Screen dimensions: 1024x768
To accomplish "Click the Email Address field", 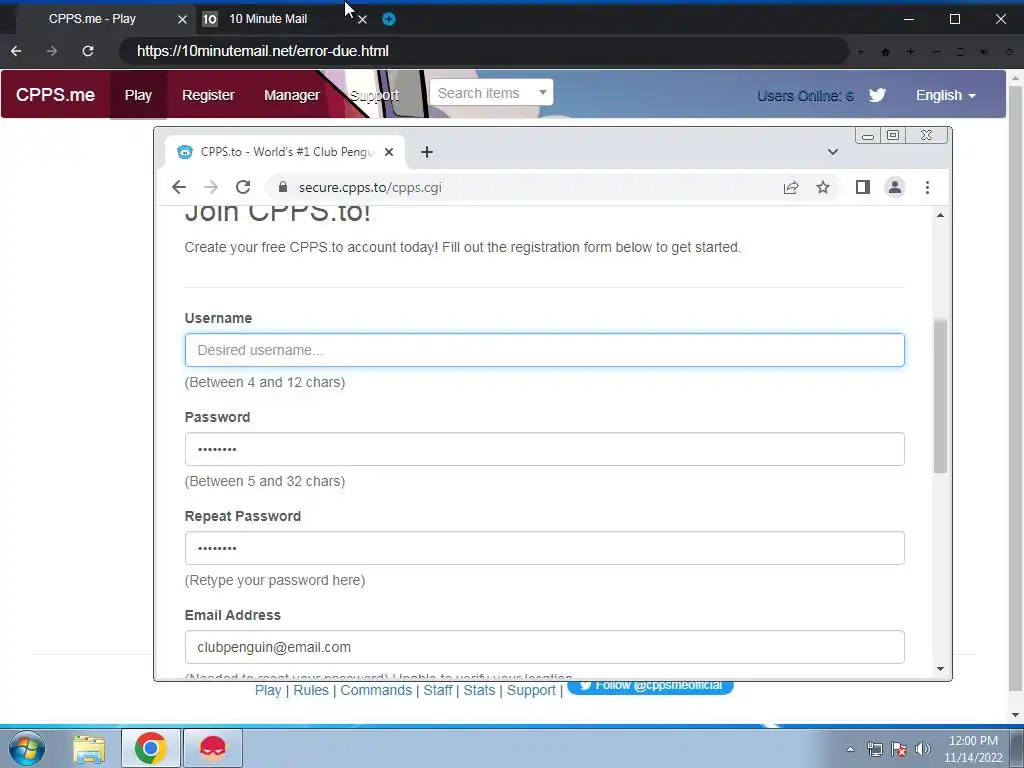I will [545, 647].
